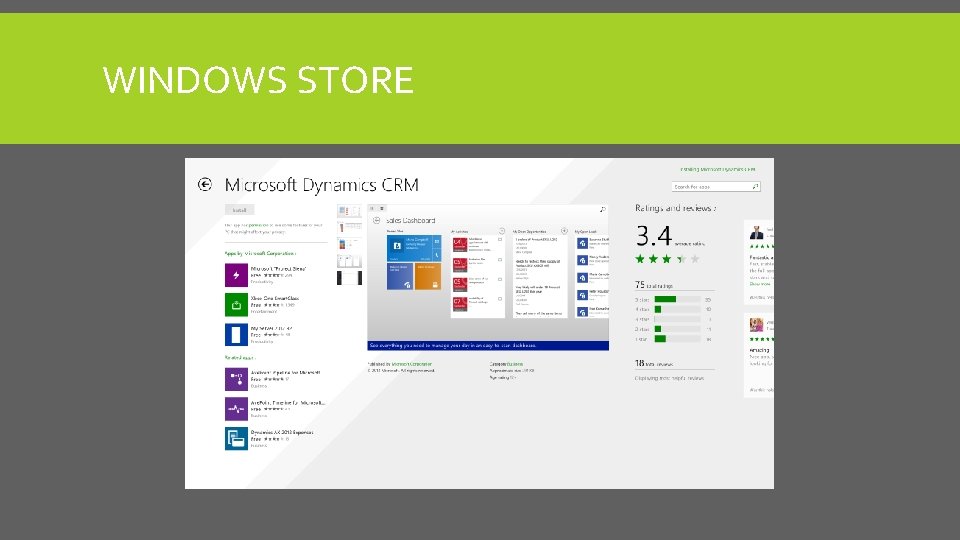Expand the Ratings and reviews section heading

point(675,208)
